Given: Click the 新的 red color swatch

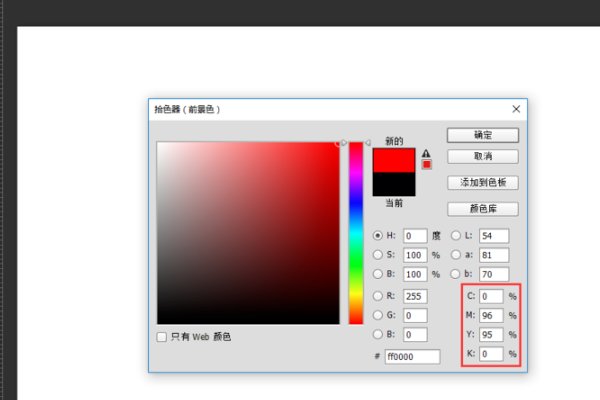Looking at the screenshot, I should pyautogui.click(x=392, y=160).
